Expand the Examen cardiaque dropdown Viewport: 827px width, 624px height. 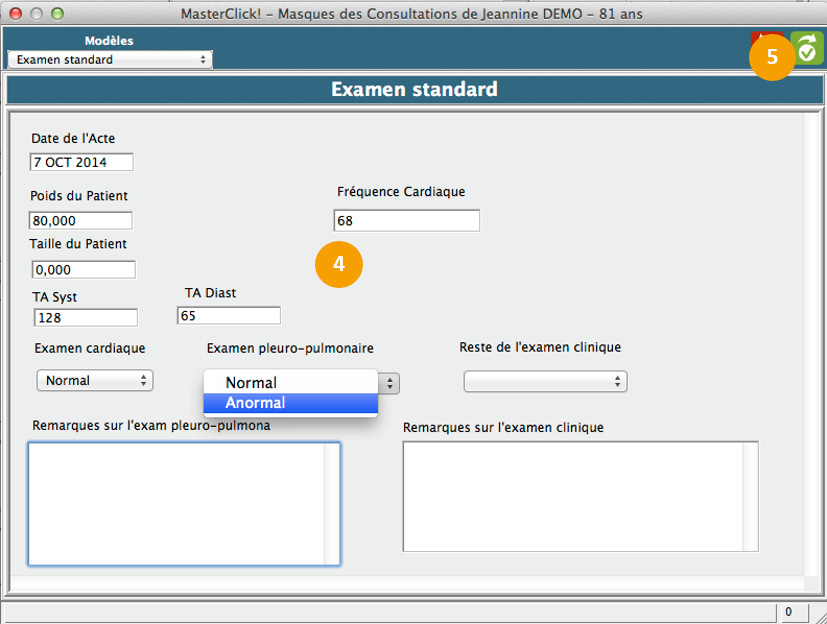(x=95, y=381)
